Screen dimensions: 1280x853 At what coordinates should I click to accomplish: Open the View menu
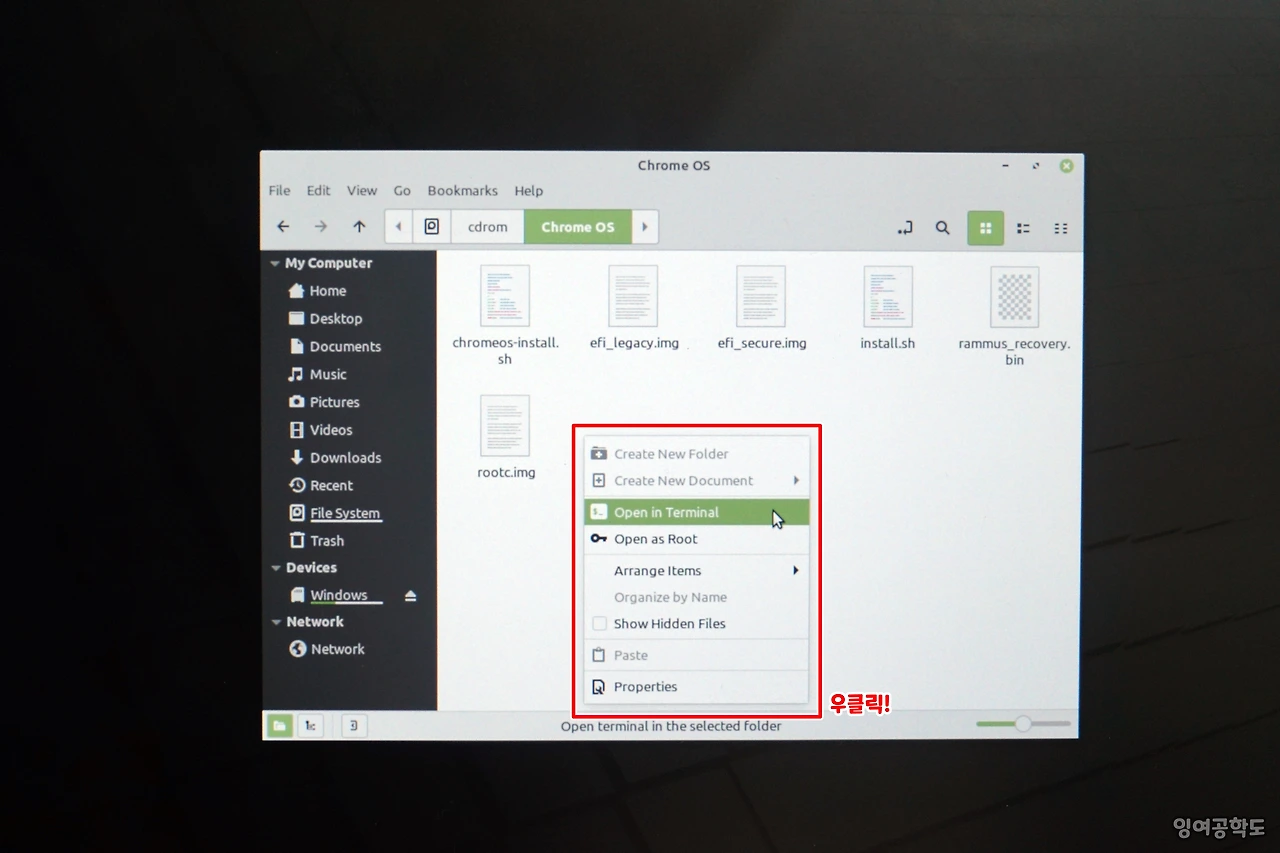click(362, 191)
